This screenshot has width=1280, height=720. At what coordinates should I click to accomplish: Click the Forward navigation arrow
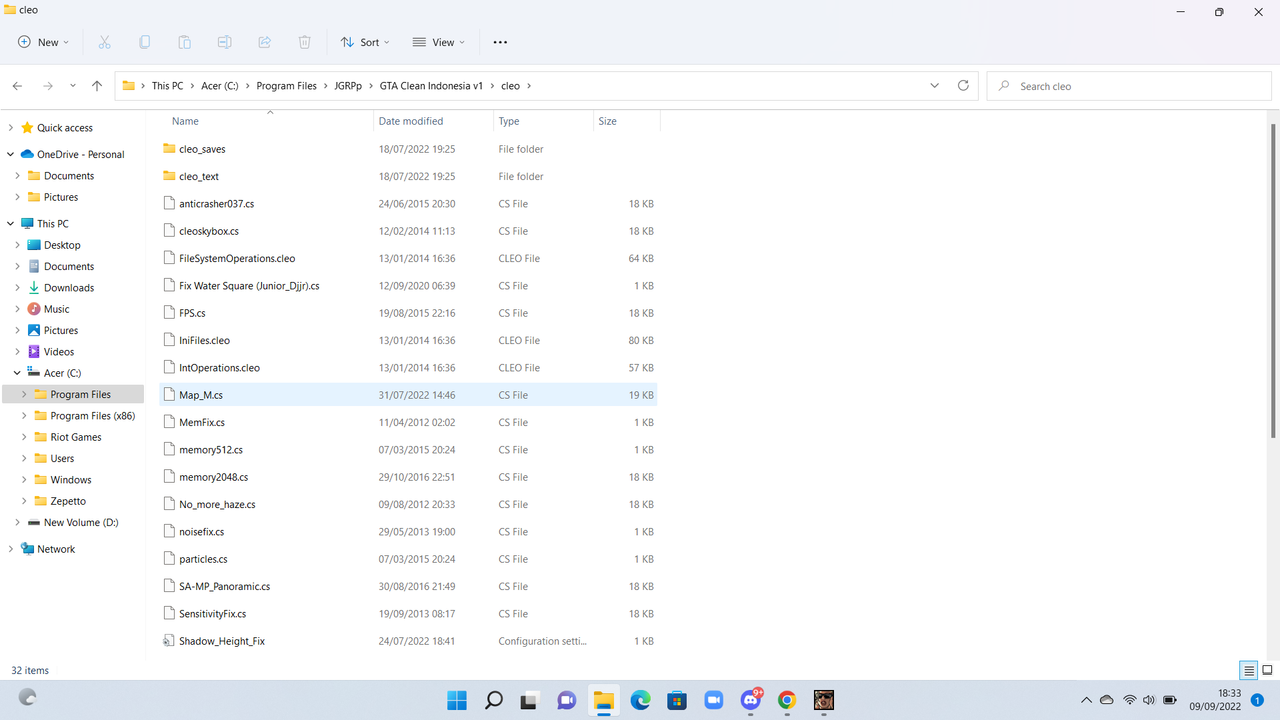pos(48,86)
